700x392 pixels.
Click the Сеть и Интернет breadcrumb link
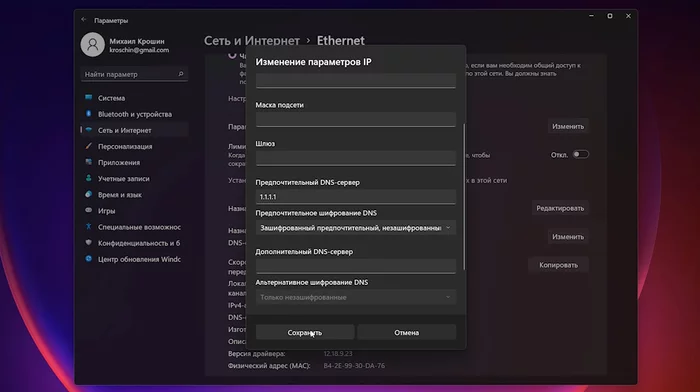click(252, 41)
